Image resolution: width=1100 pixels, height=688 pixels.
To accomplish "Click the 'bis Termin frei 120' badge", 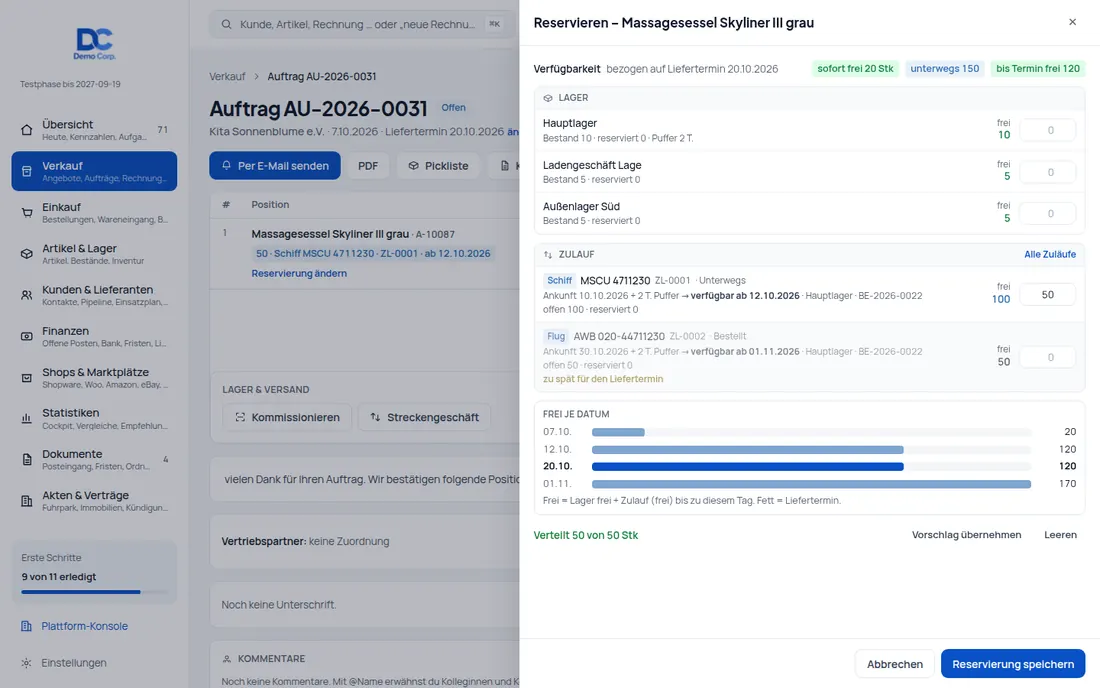I will [x=1038, y=69].
